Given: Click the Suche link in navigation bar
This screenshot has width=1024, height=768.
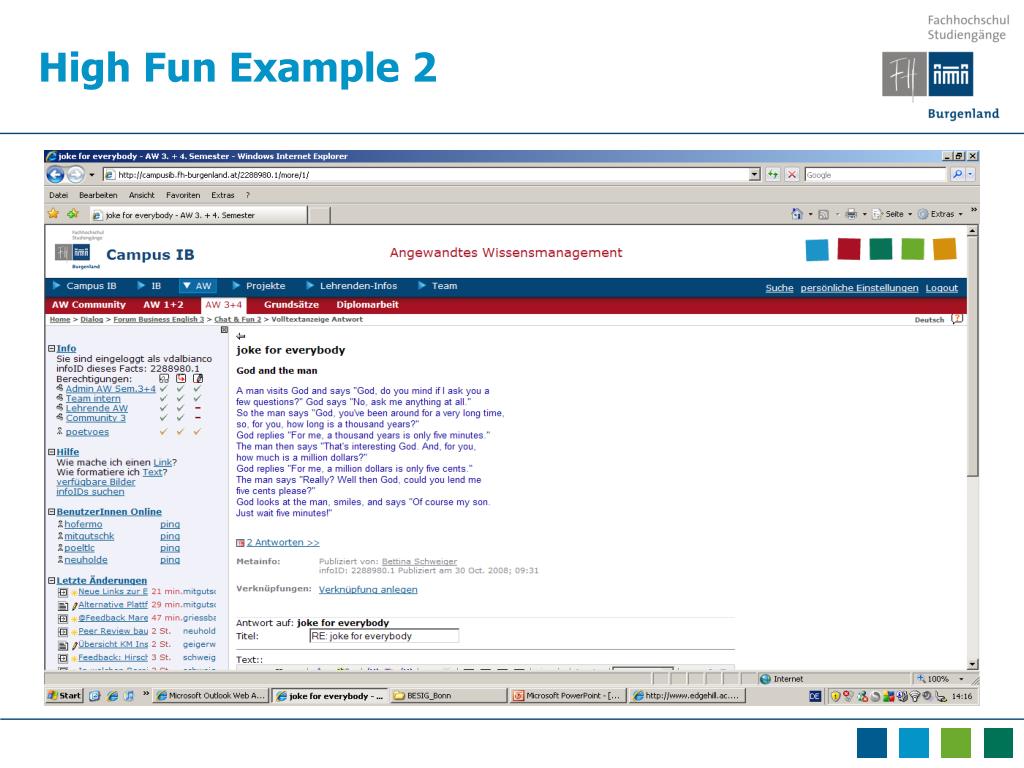Looking at the screenshot, I should [x=779, y=288].
